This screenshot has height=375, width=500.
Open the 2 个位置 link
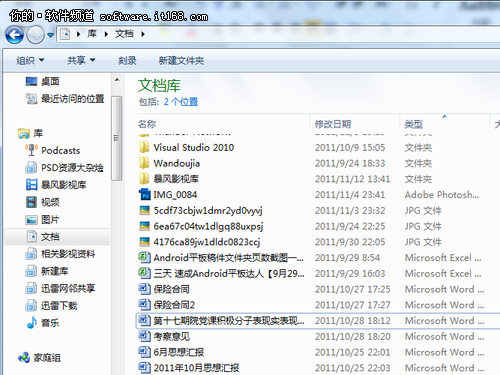tap(181, 102)
